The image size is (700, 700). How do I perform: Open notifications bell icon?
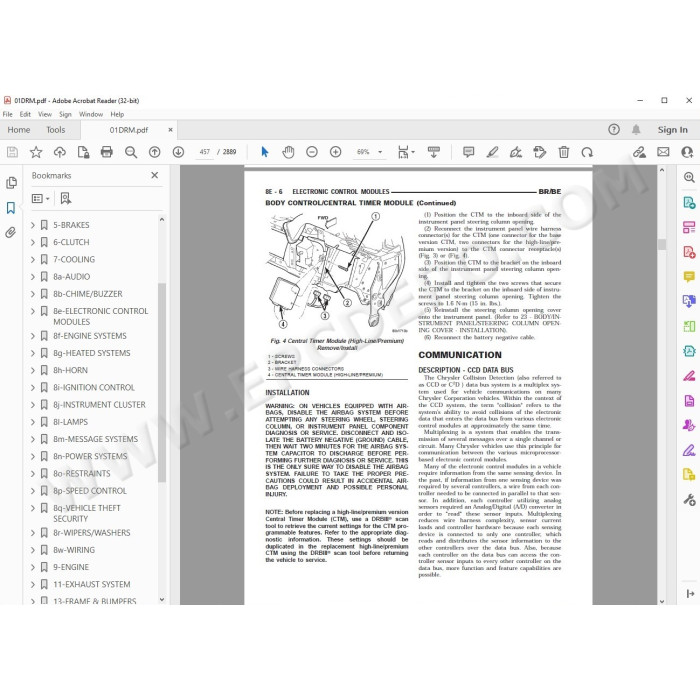(x=636, y=129)
